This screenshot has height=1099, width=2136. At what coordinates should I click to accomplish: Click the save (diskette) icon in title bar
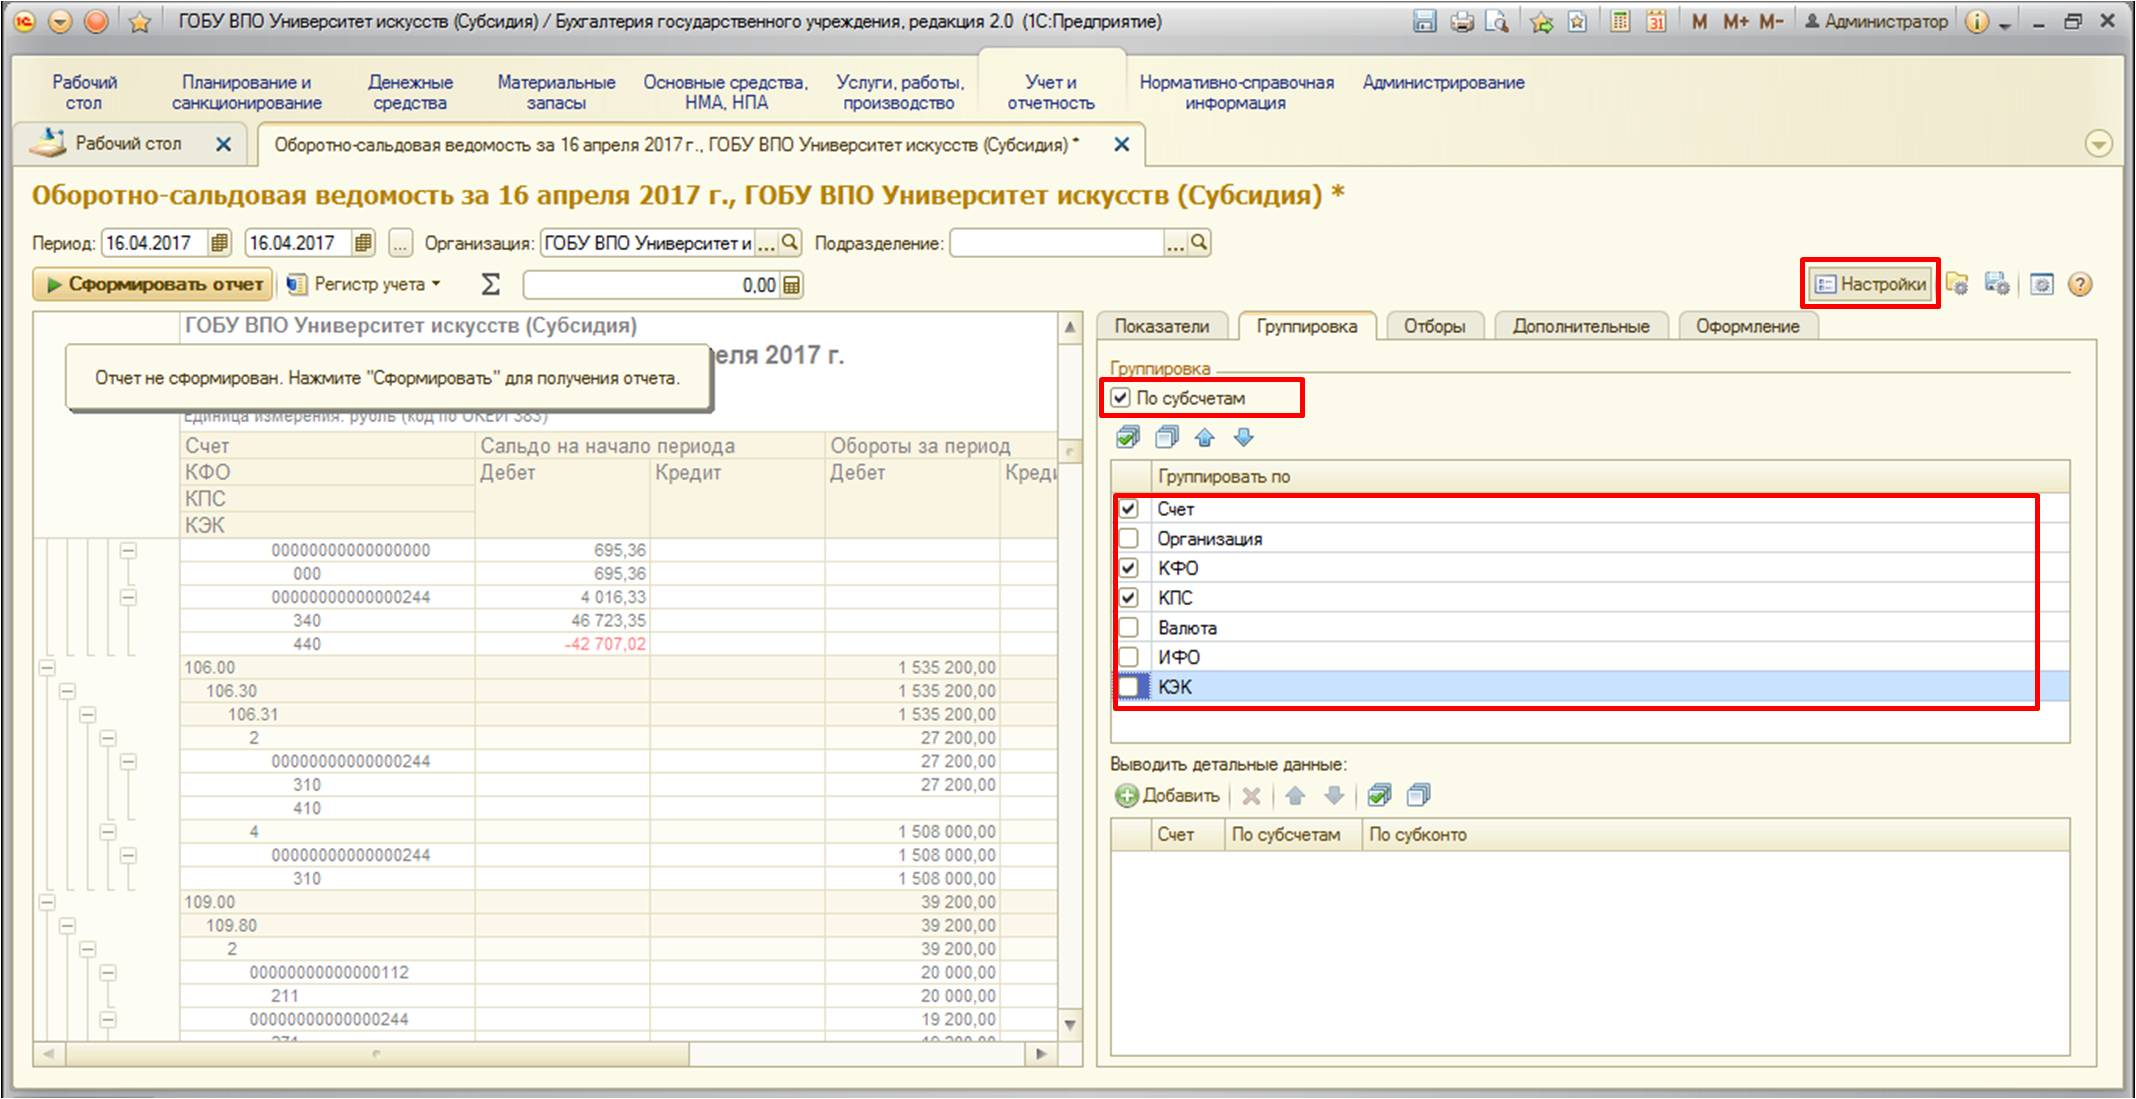[1425, 21]
